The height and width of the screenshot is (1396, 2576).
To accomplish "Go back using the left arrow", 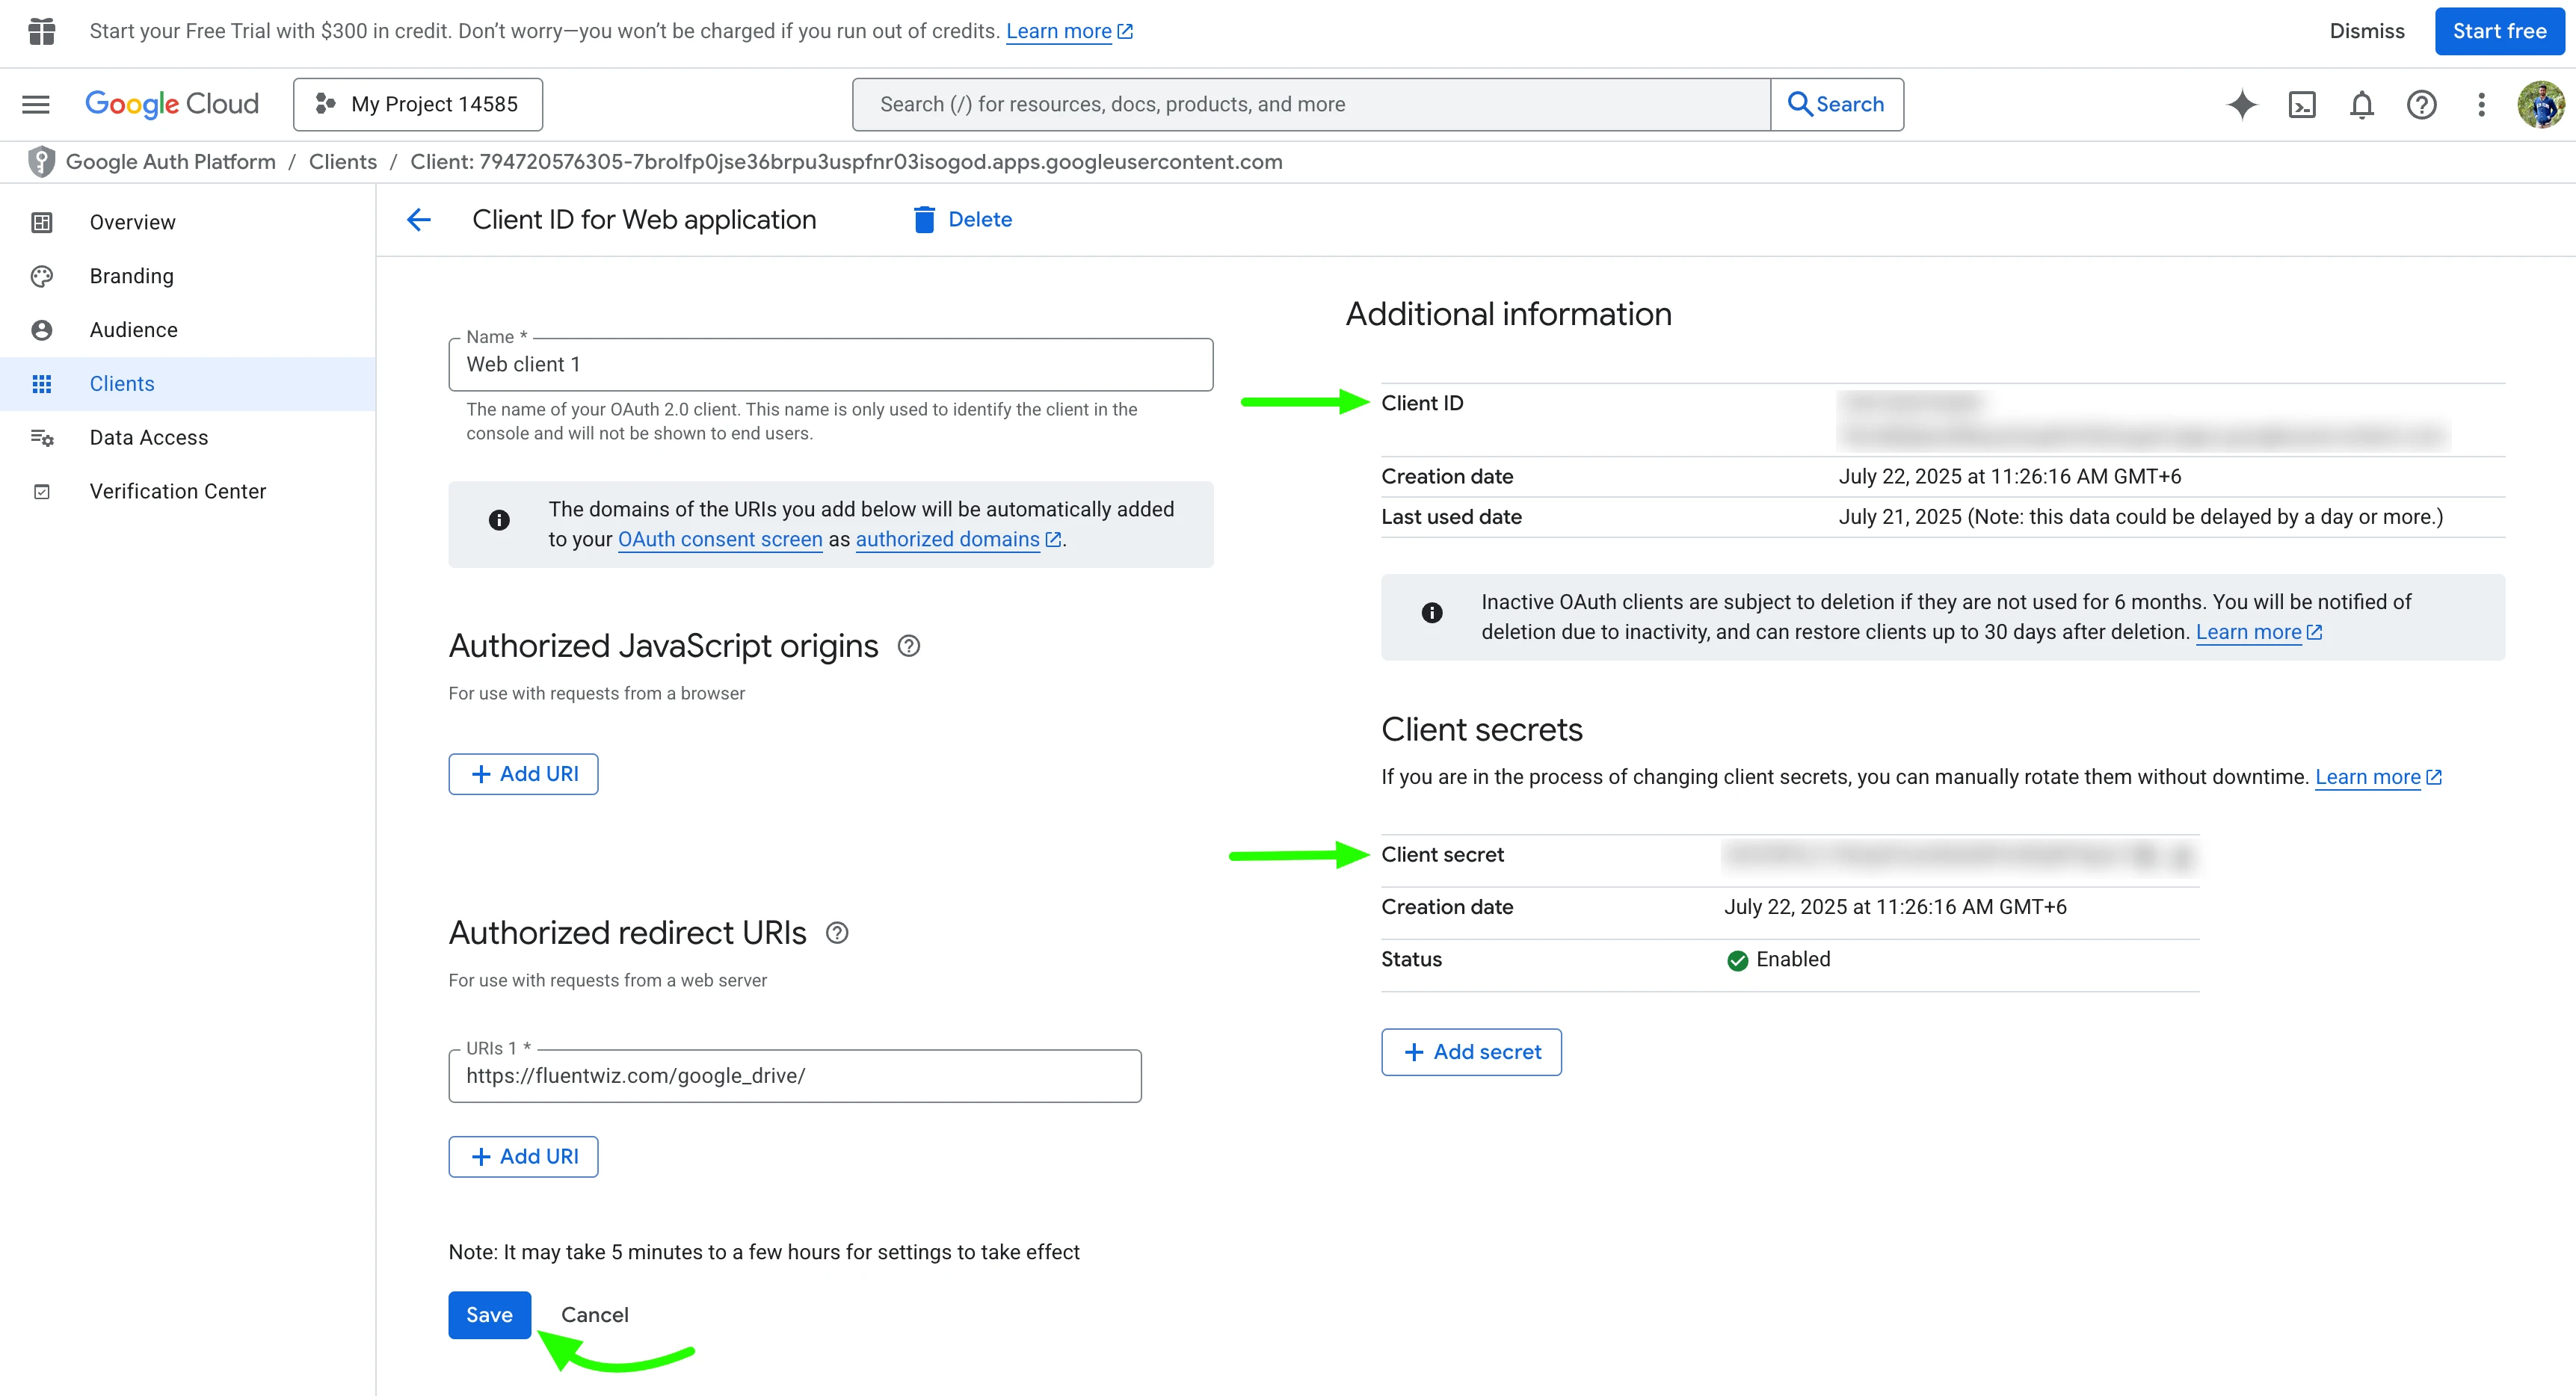I will (419, 220).
